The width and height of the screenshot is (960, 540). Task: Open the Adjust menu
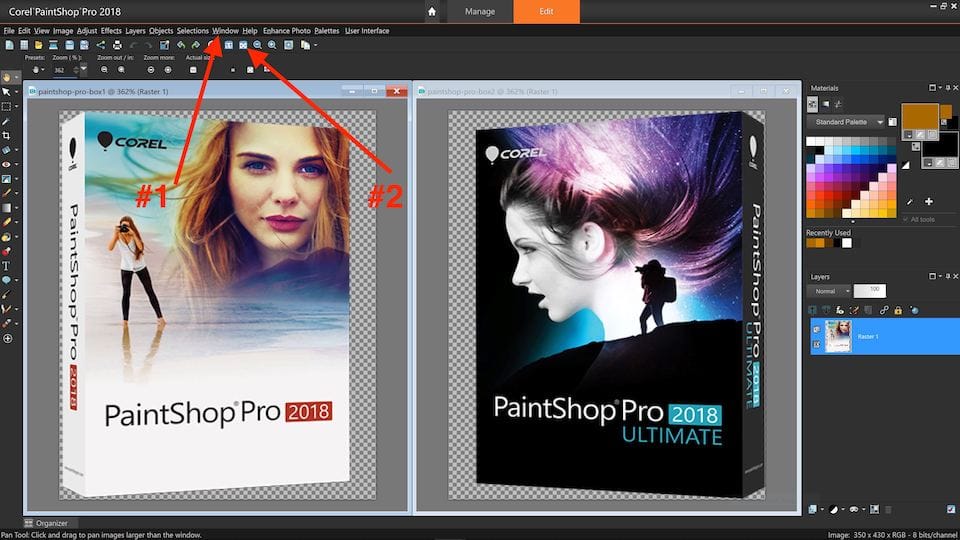click(87, 31)
